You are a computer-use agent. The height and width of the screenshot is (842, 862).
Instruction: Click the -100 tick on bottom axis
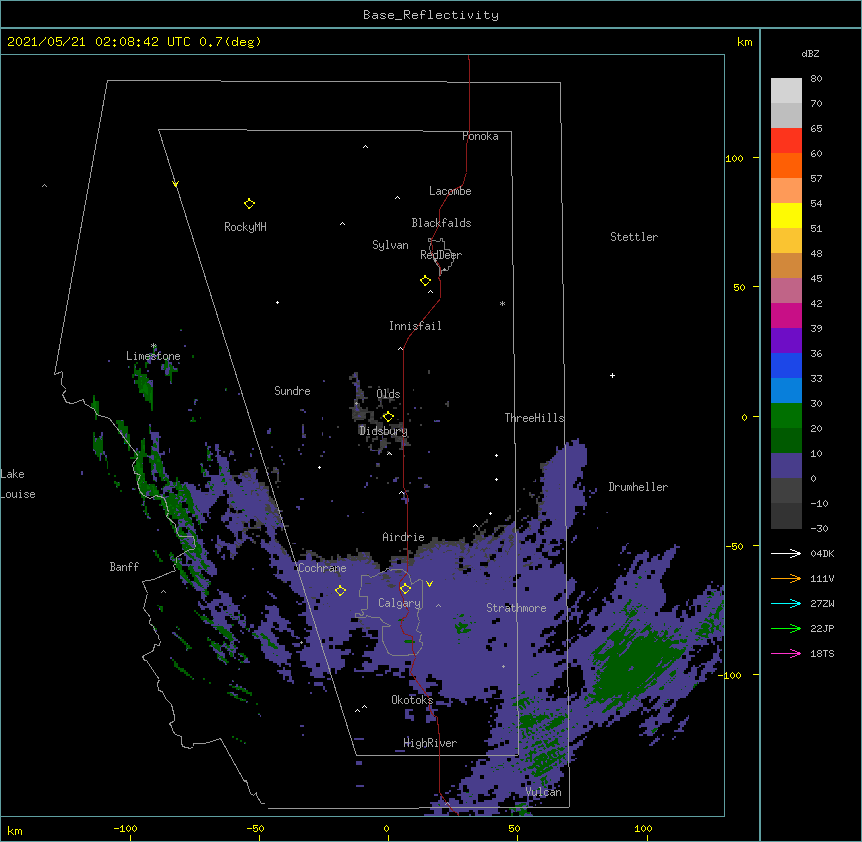click(125, 829)
